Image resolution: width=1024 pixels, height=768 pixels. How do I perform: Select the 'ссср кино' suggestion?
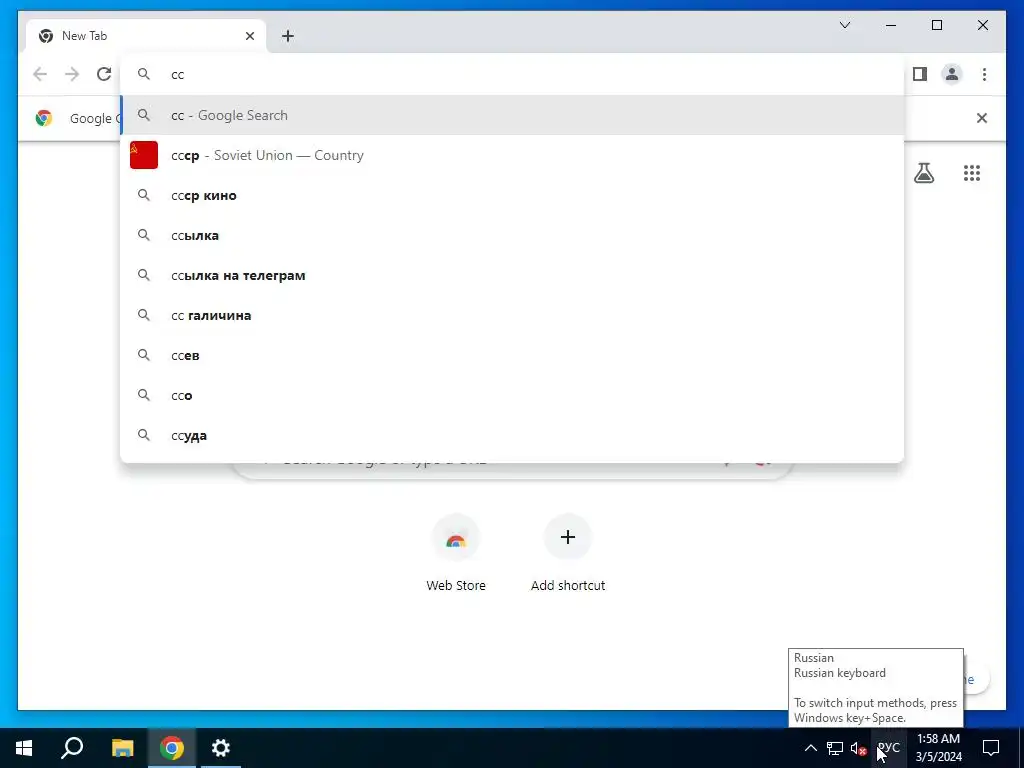coord(512,195)
